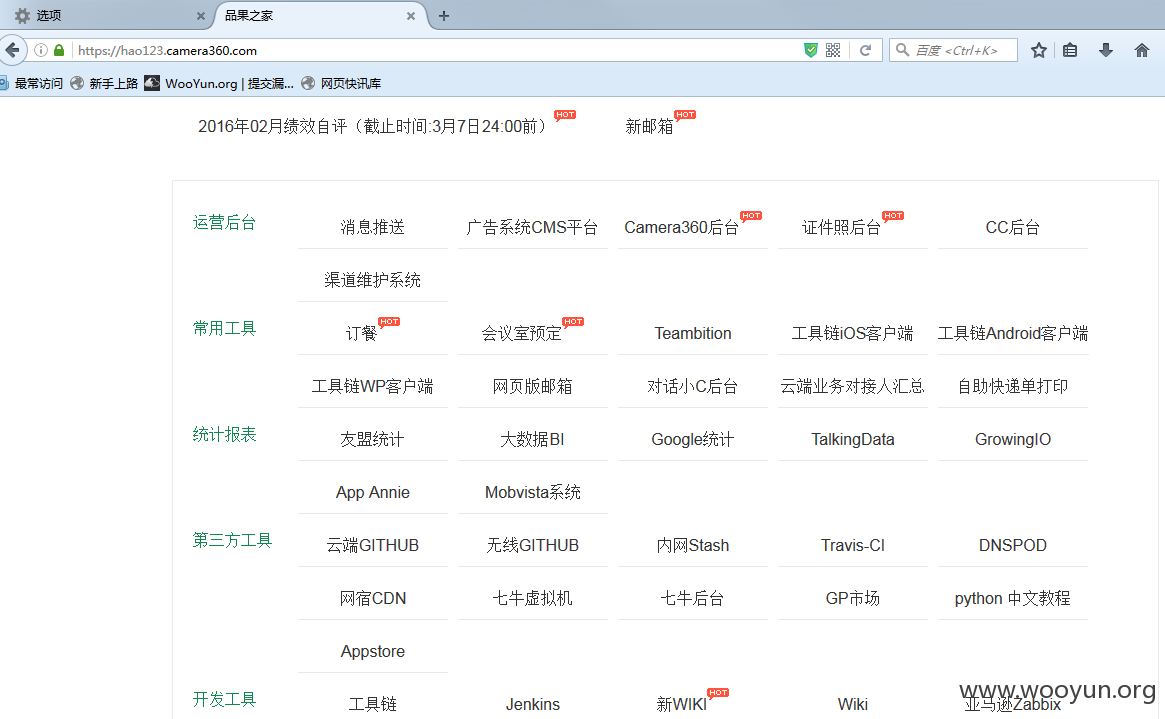Close the 选项 tab

point(201,16)
